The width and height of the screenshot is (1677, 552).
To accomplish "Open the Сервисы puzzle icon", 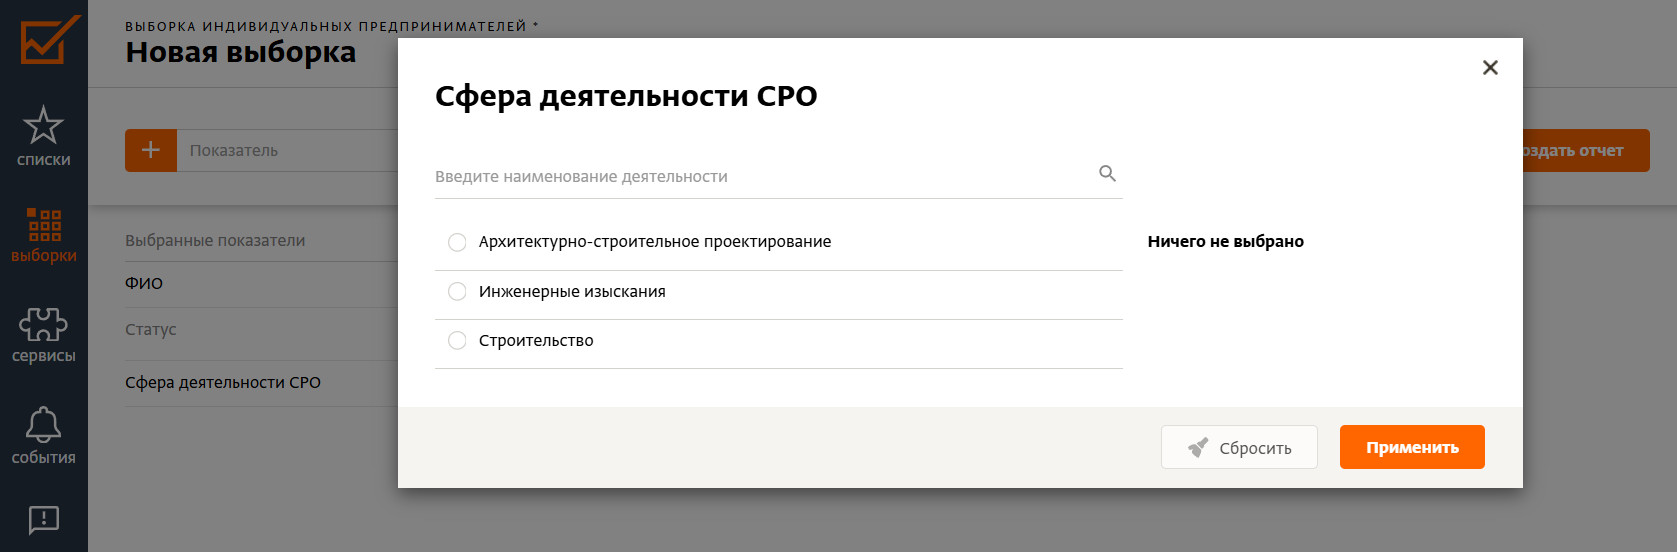I will (43, 324).
